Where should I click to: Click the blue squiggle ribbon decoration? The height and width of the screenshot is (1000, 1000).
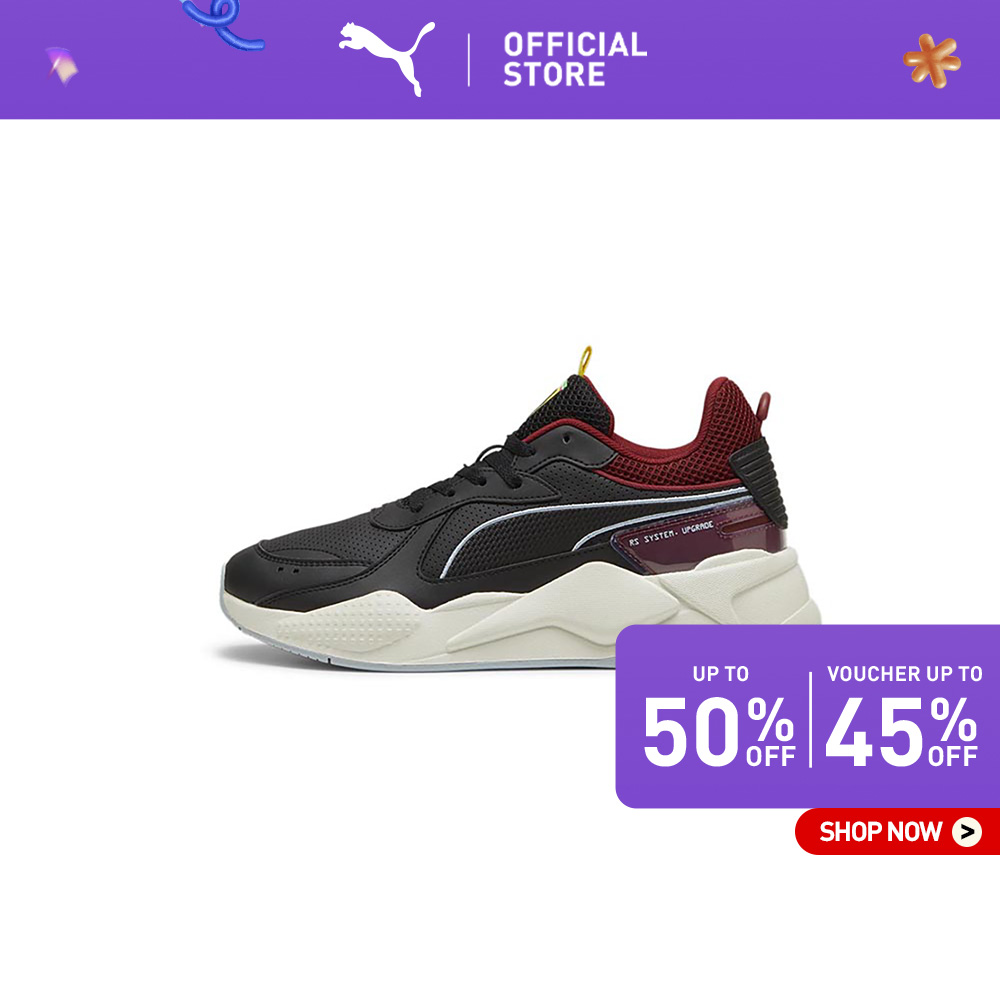click(223, 24)
